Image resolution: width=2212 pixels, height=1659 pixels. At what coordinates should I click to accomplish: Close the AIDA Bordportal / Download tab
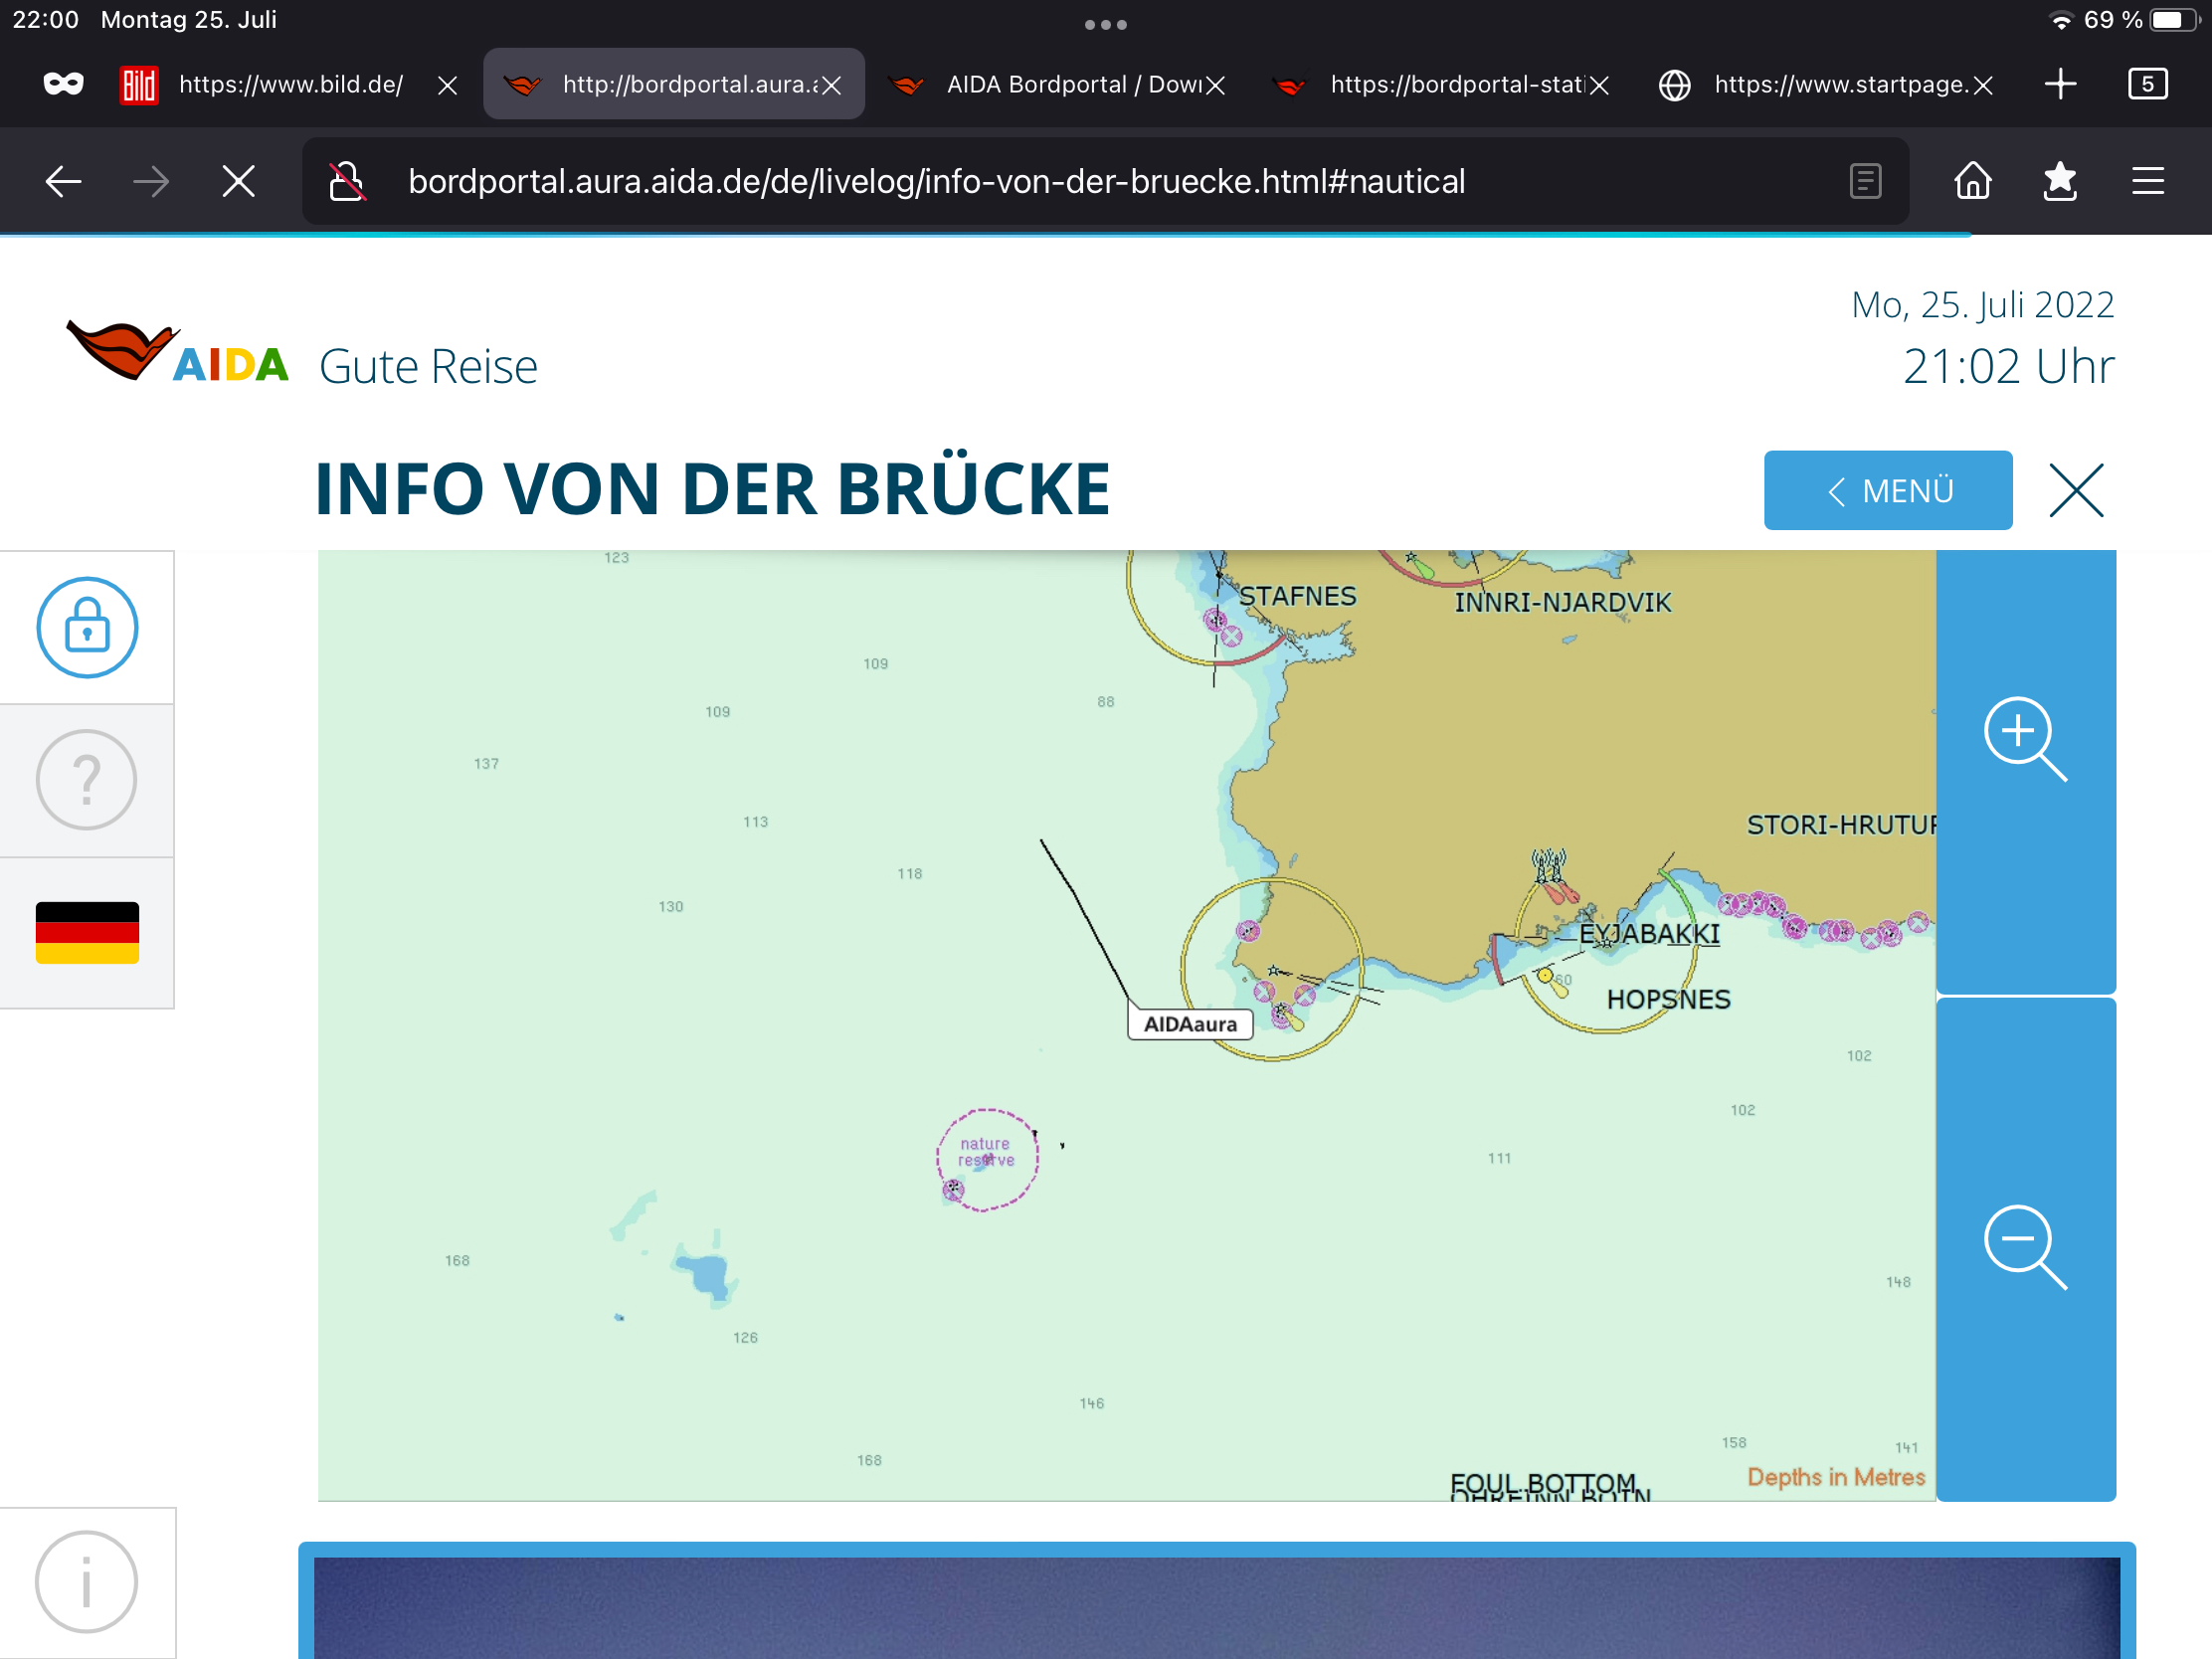coord(1215,85)
